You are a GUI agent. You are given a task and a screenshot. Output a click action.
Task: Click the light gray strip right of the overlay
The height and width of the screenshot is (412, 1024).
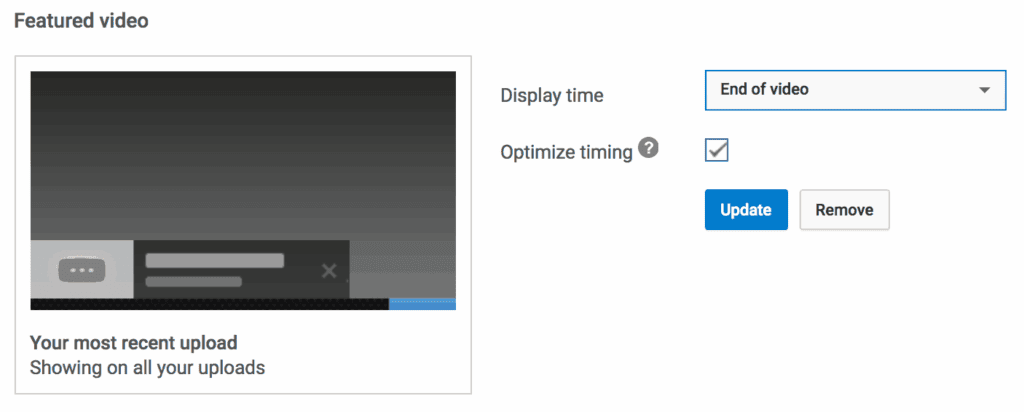tap(402, 269)
